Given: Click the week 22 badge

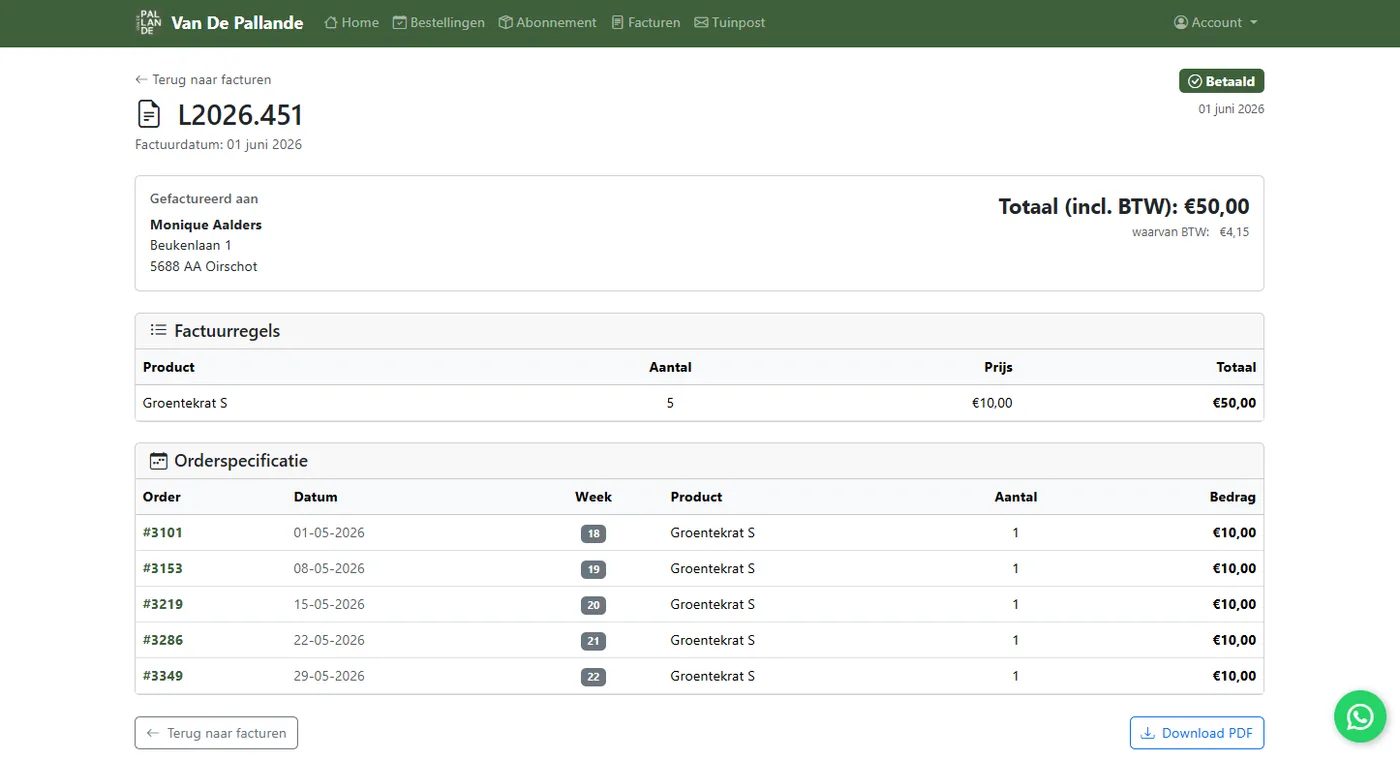Looking at the screenshot, I should tap(593, 677).
